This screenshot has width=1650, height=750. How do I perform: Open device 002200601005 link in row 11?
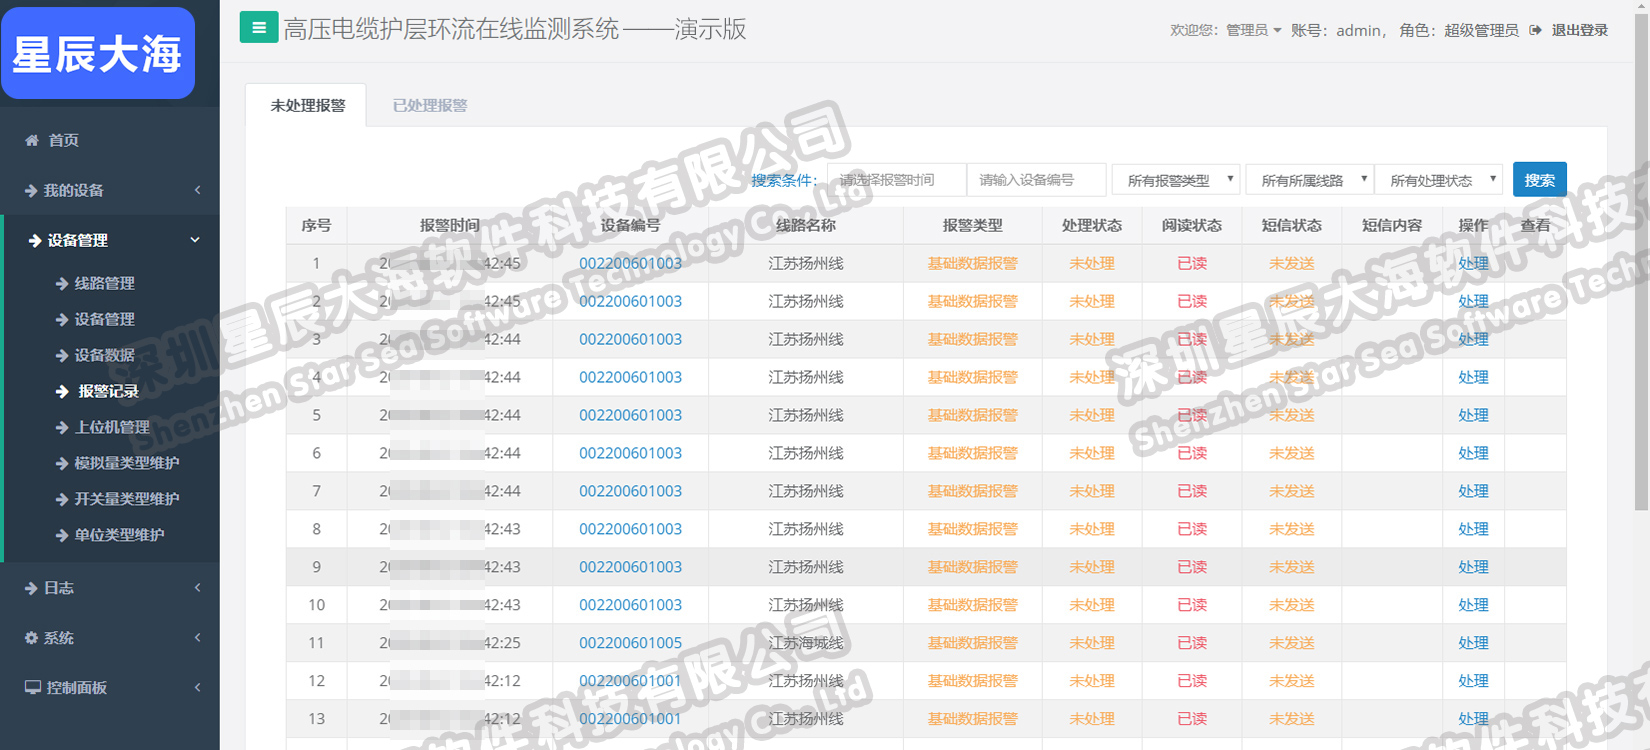(630, 644)
